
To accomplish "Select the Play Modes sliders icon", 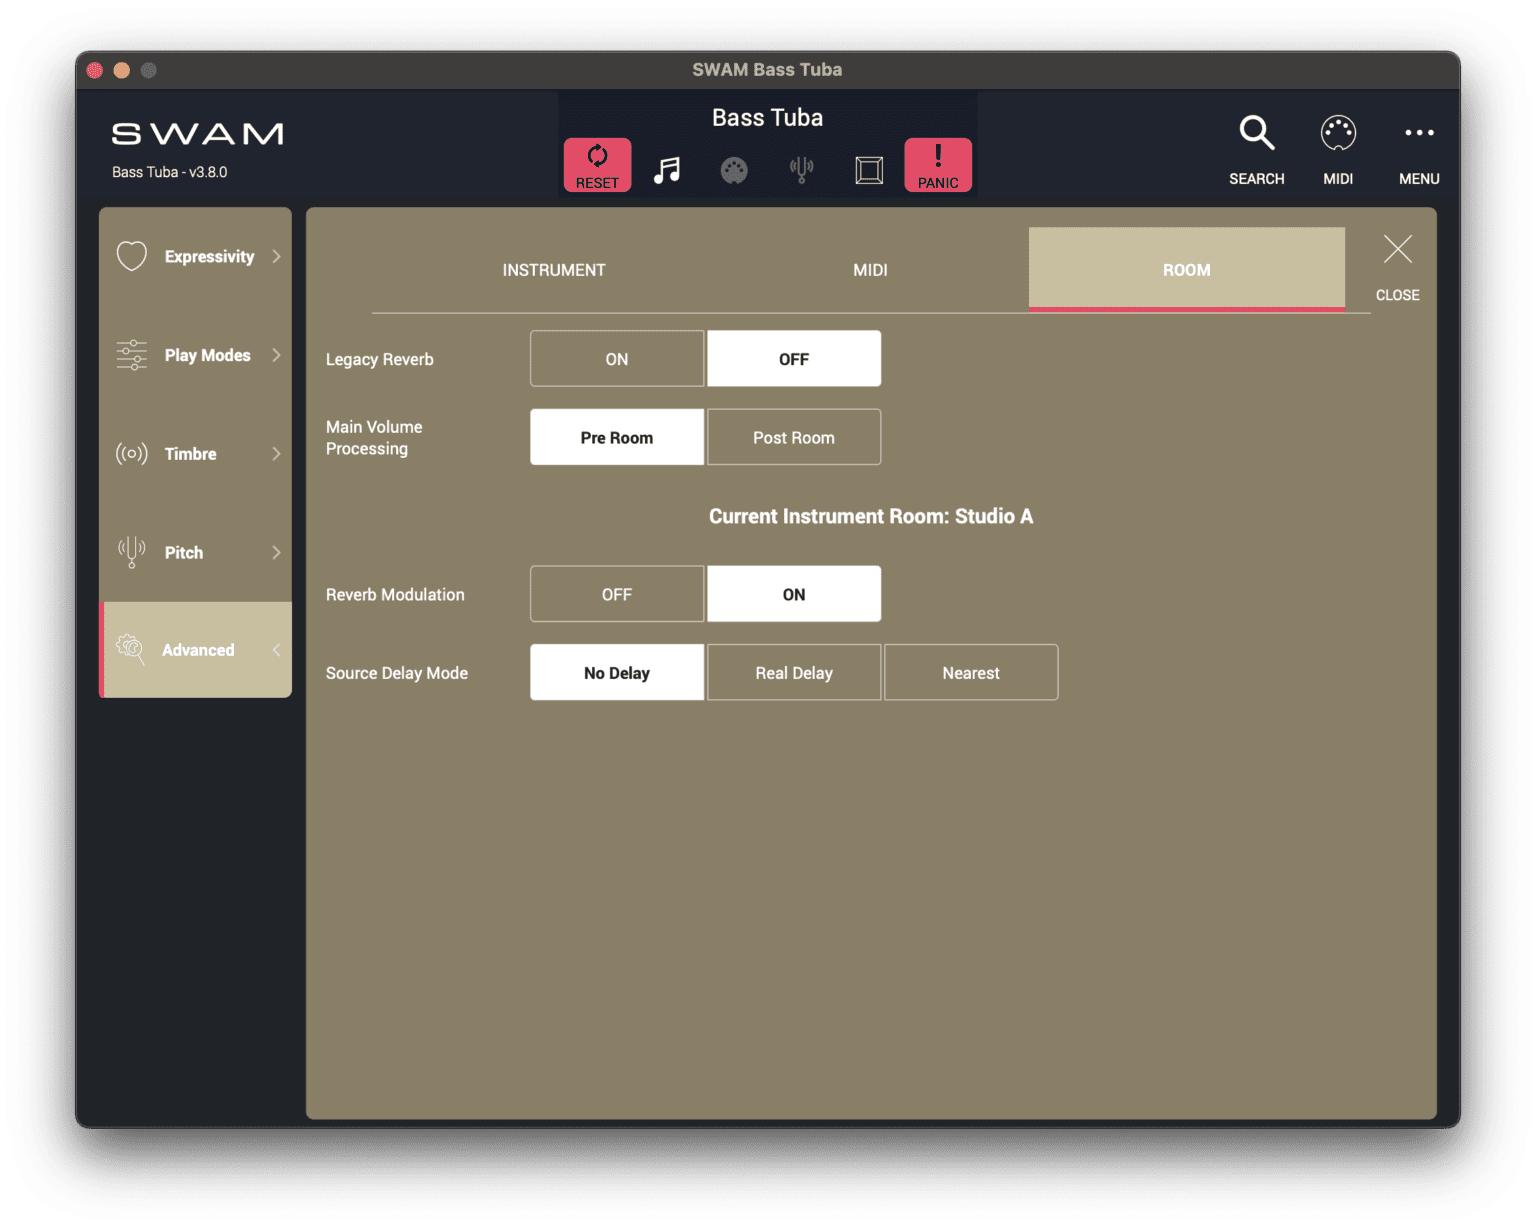I will [x=131, y=355].
